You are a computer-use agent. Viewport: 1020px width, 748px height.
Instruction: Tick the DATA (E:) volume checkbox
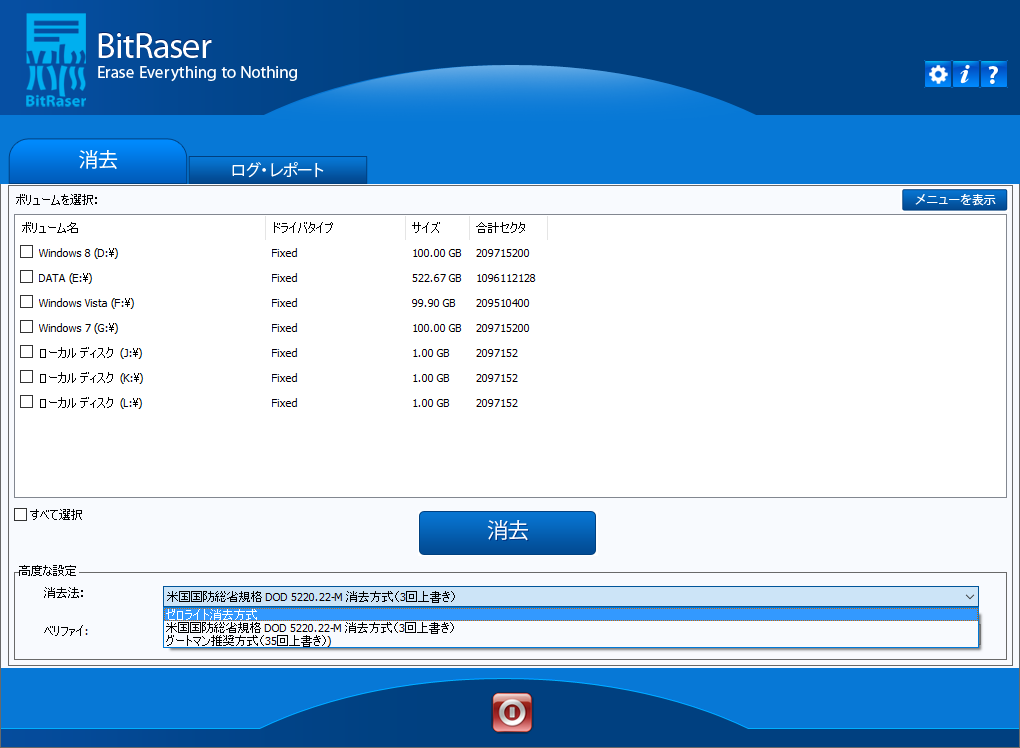pyautogui.click(x=27, y=277)
